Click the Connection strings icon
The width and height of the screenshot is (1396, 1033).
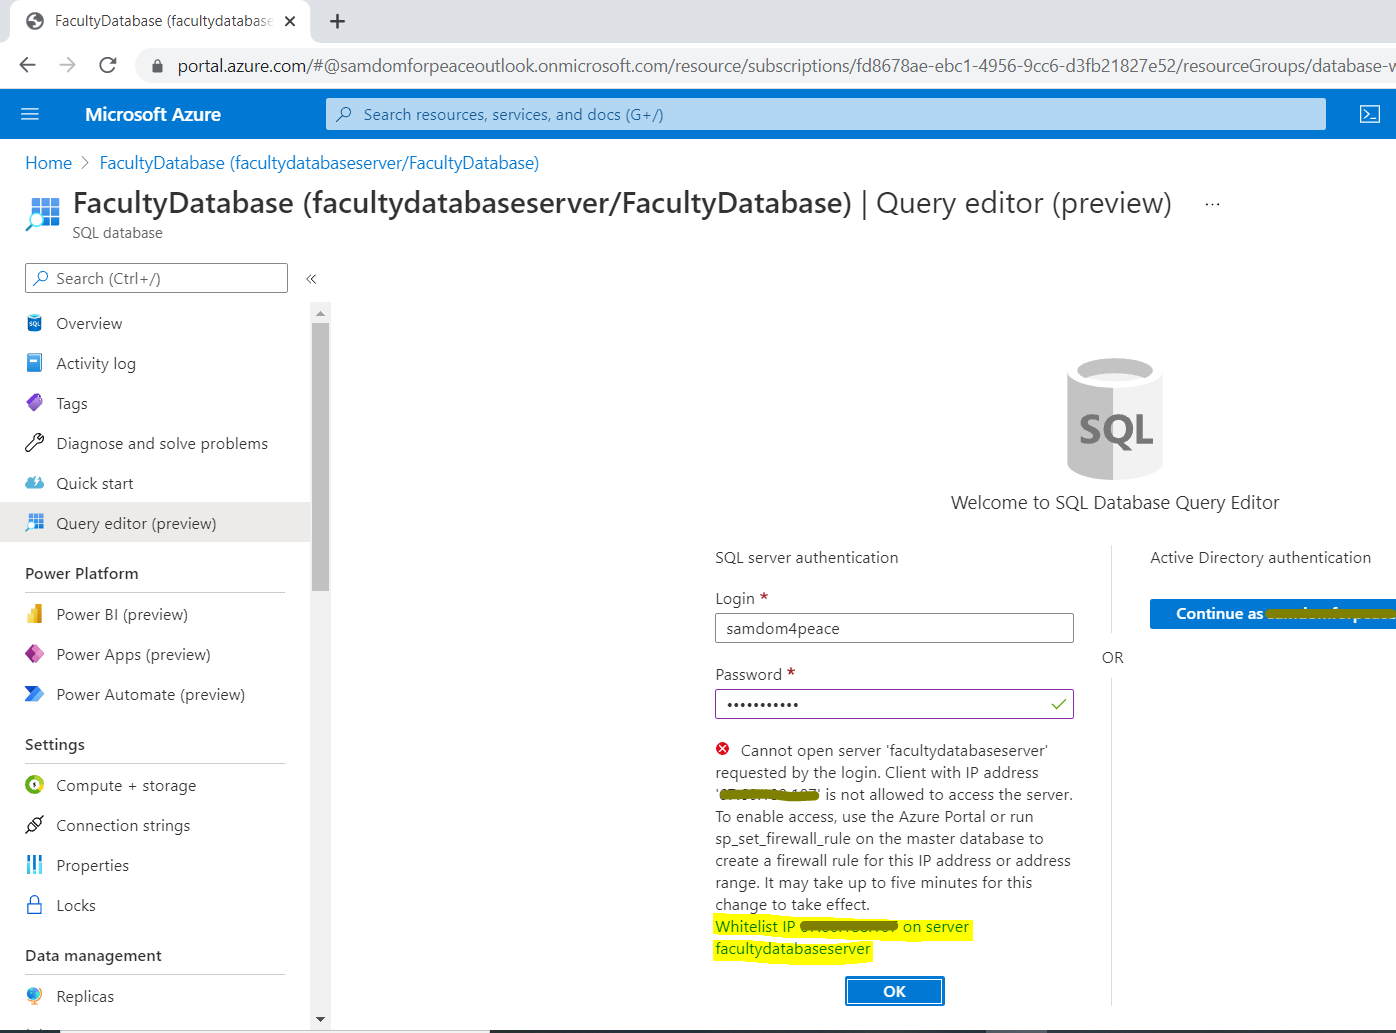(x=35, y=825)
